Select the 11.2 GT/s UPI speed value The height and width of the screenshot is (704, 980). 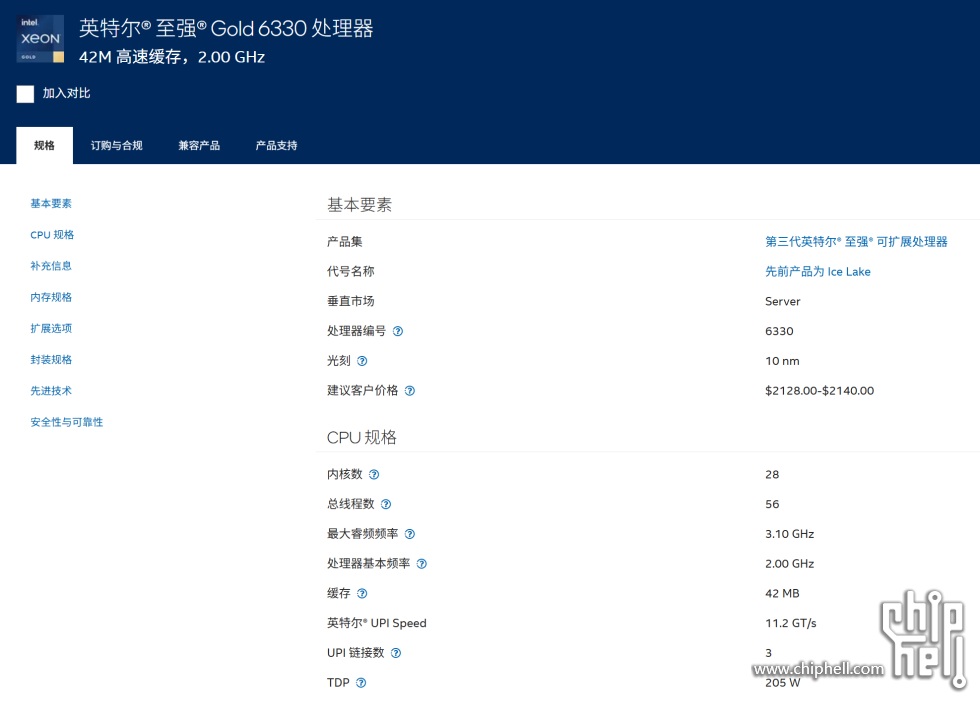click(x=791, y=623)
